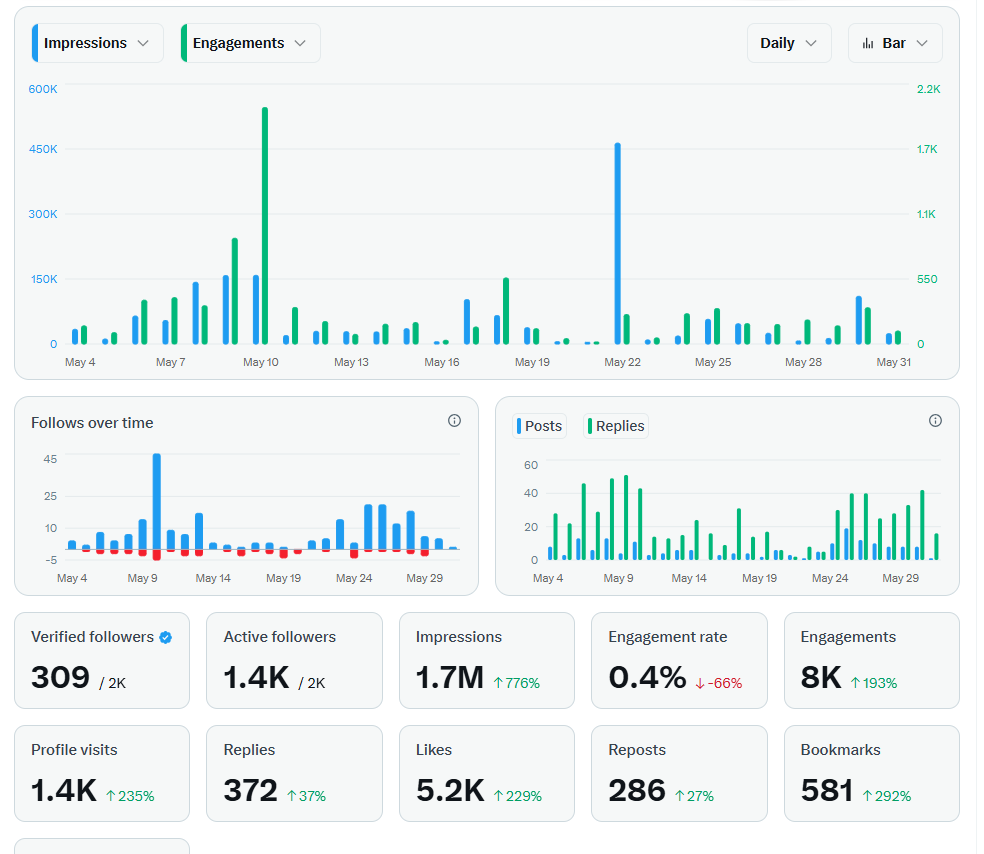This screenshot has height=854, width=984.
Task: Open the Engagements metric dropdown
Action: pyautogui.click(x=250, y=43)
